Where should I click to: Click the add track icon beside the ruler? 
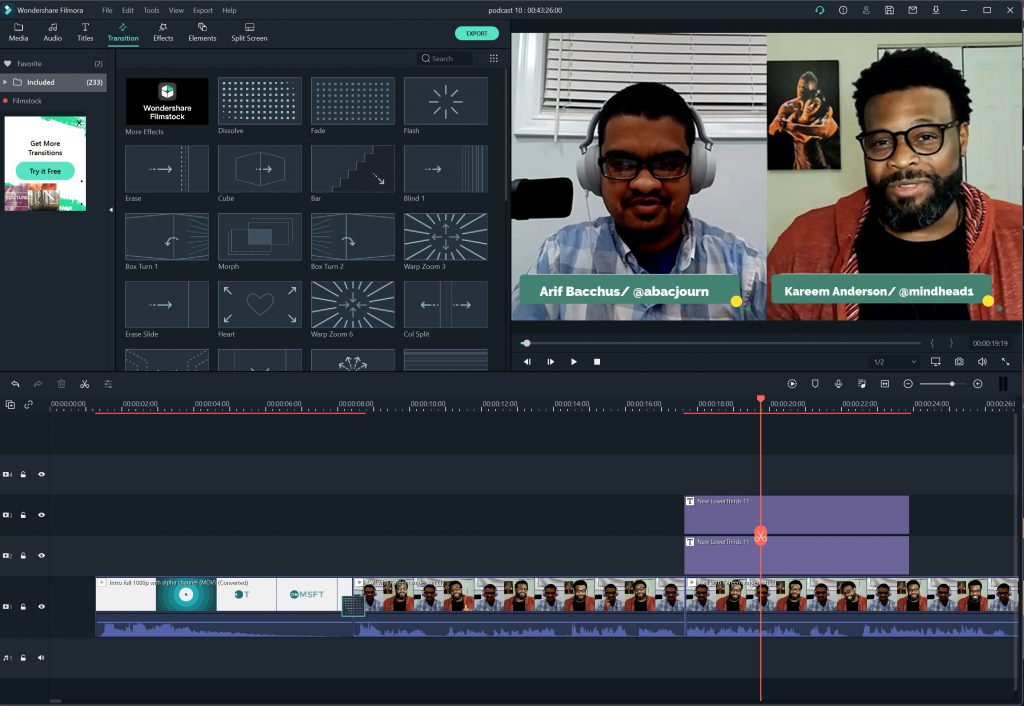click(10, 405)
